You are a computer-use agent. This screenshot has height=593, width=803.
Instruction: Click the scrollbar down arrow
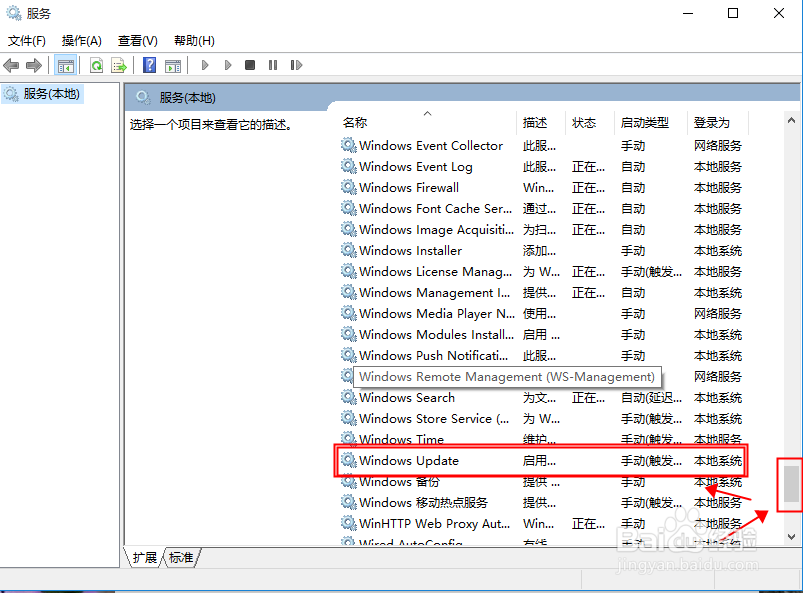coord(791,537)
